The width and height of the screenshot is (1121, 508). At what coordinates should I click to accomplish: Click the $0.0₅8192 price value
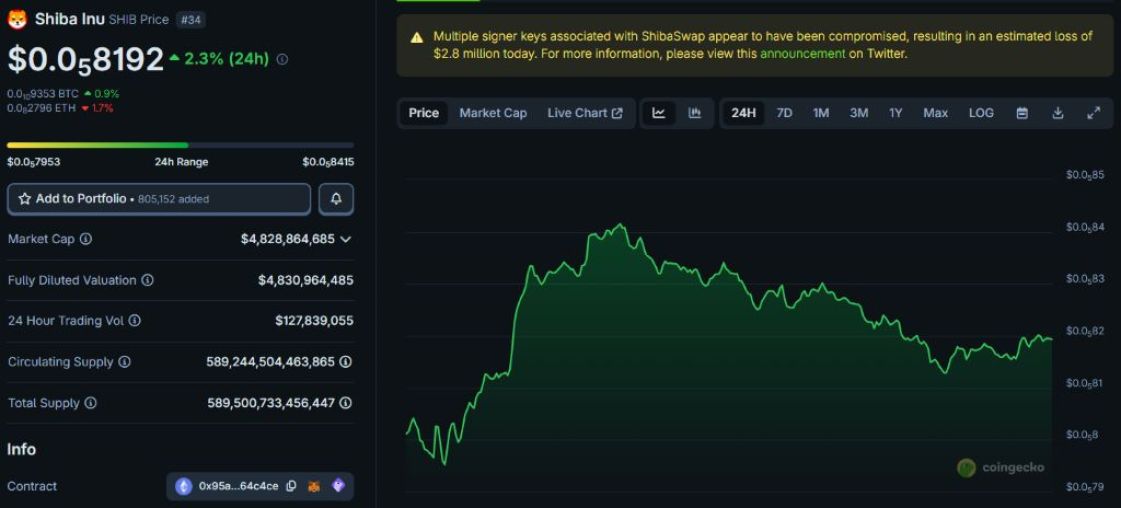[86, 59]
